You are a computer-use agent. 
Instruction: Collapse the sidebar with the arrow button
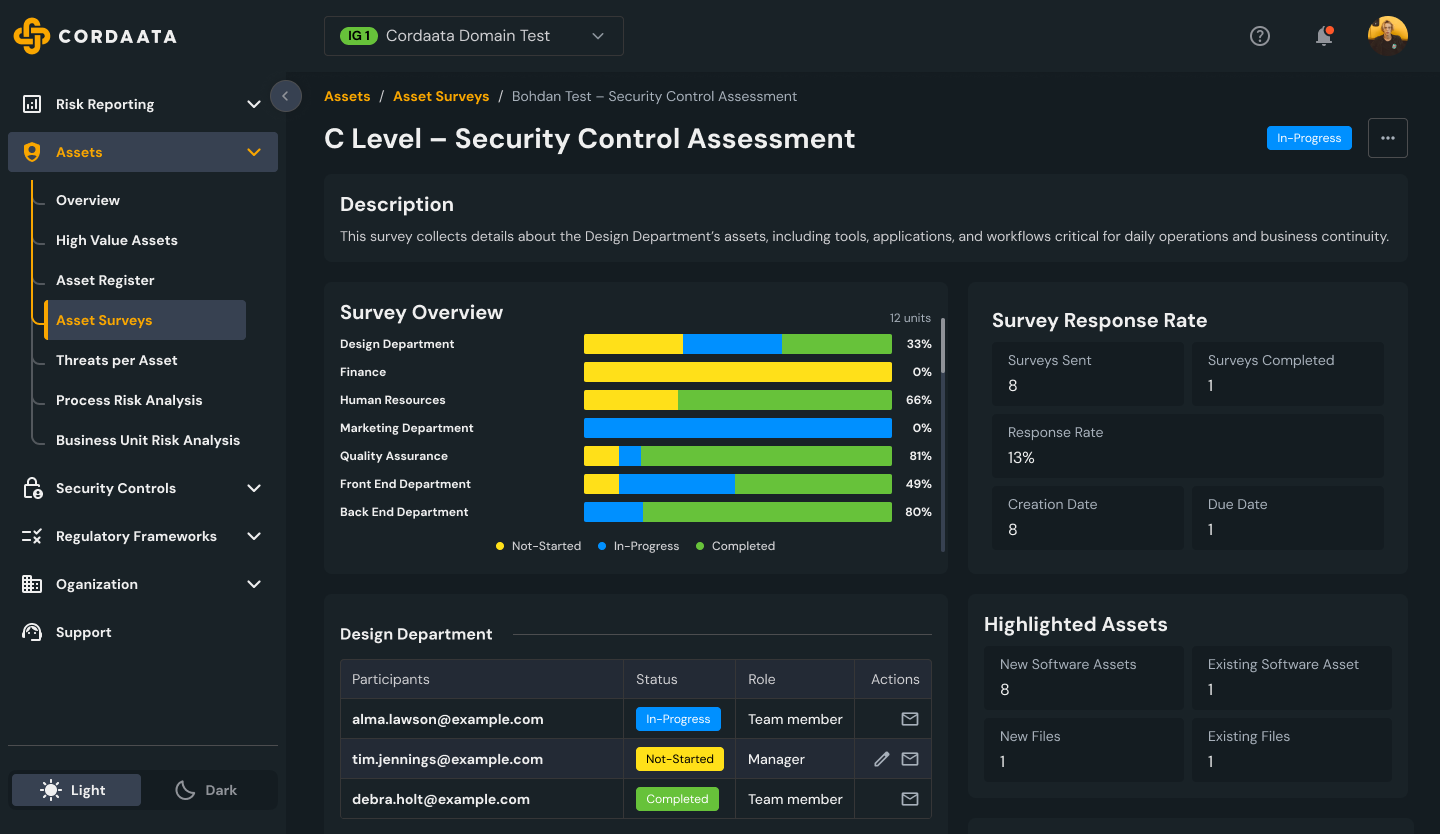pyautogui.click(x=285, y=96)
